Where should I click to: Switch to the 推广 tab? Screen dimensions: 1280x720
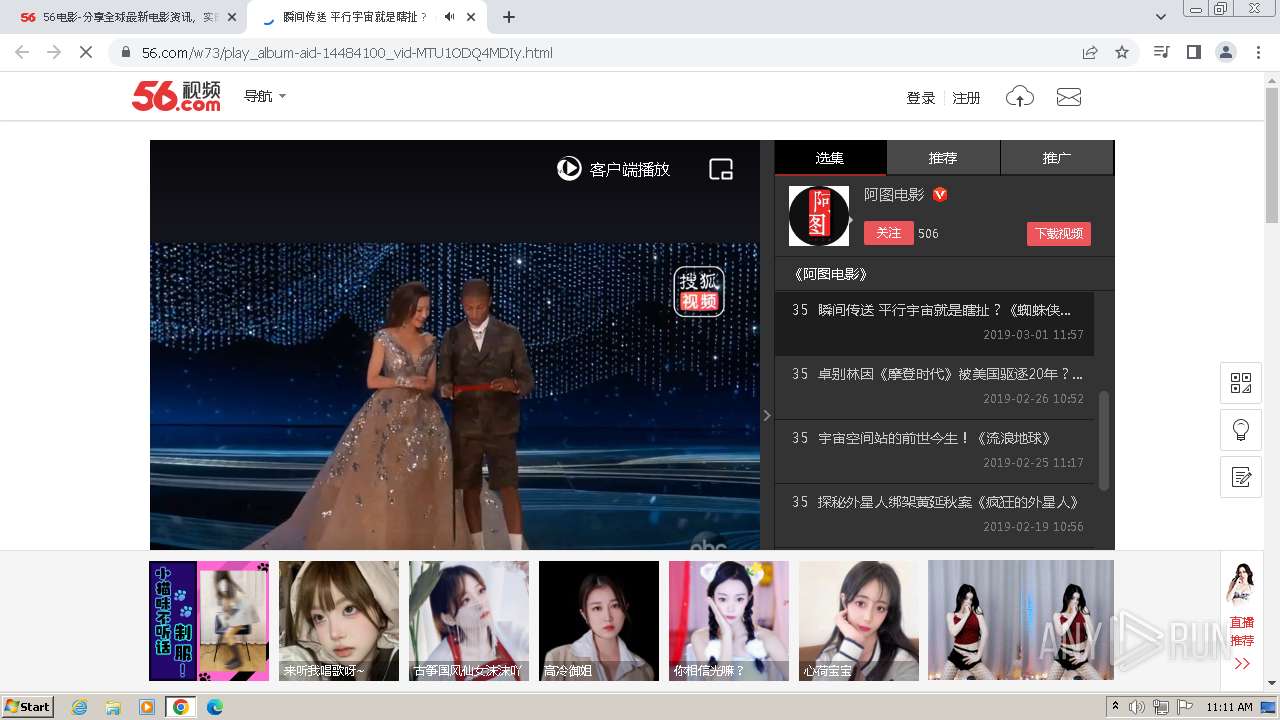point(1057,158)
